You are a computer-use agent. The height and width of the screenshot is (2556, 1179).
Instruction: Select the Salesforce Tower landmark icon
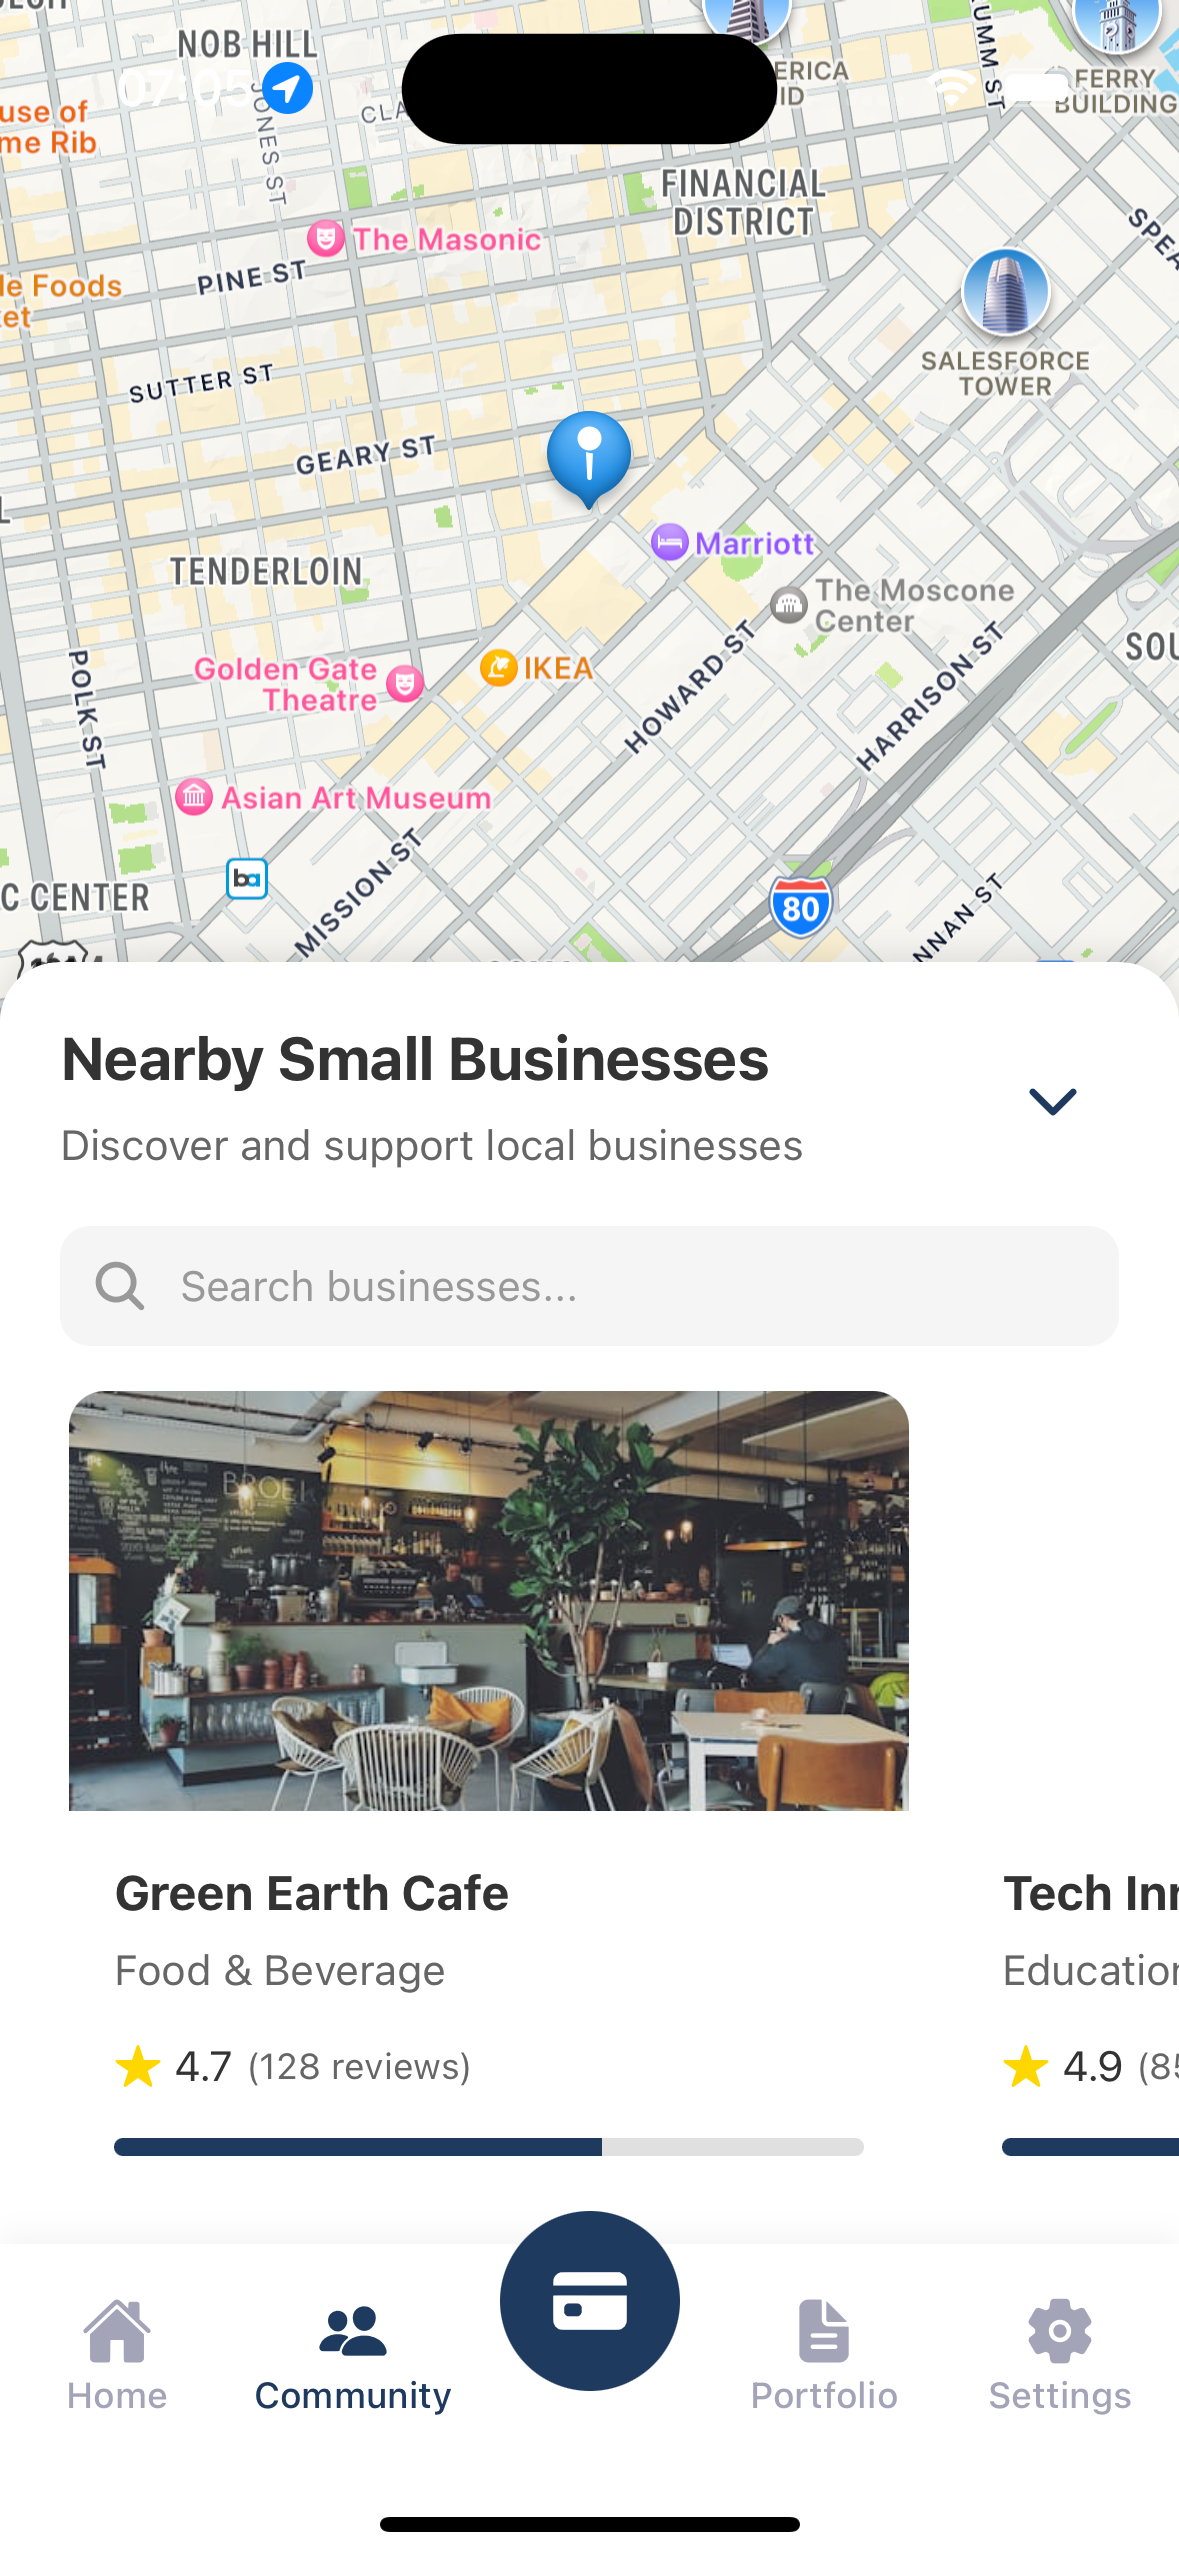click(1005, 292)
